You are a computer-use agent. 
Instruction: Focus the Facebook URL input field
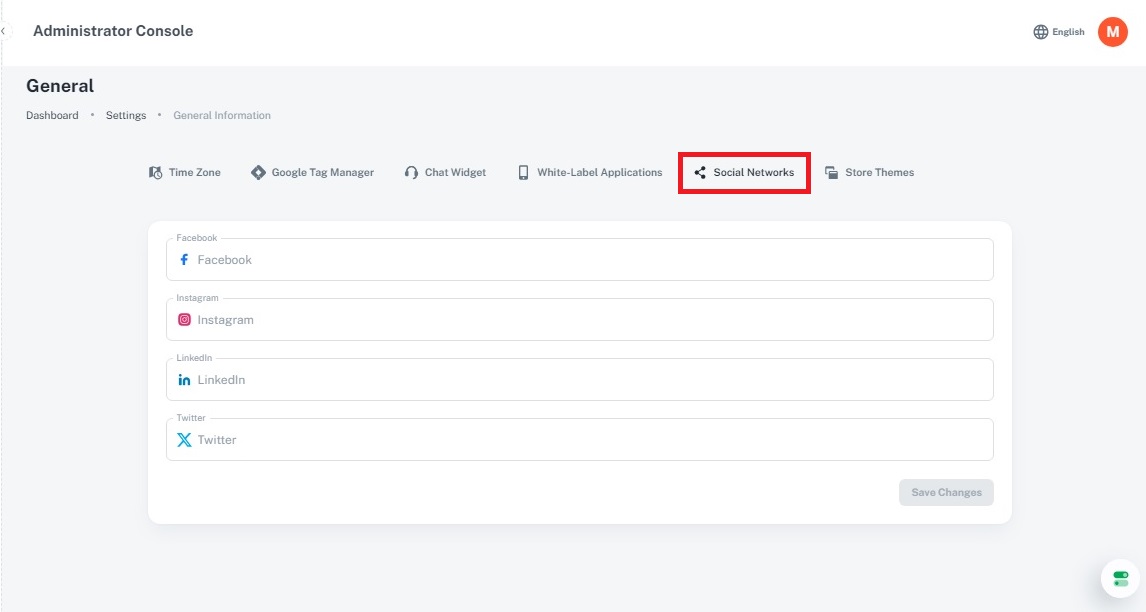point(590,260)
